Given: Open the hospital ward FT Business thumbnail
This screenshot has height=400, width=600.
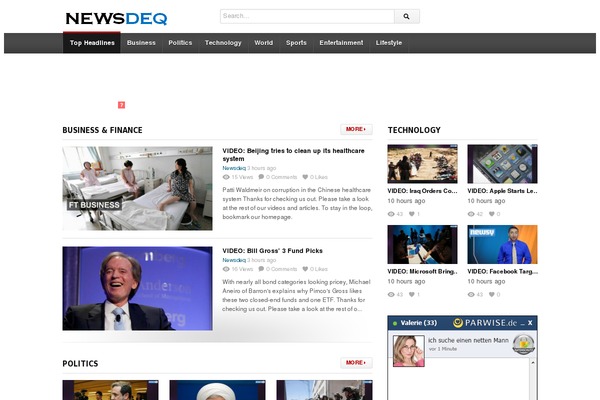Looking at the screenshot, I should point(137,188).
